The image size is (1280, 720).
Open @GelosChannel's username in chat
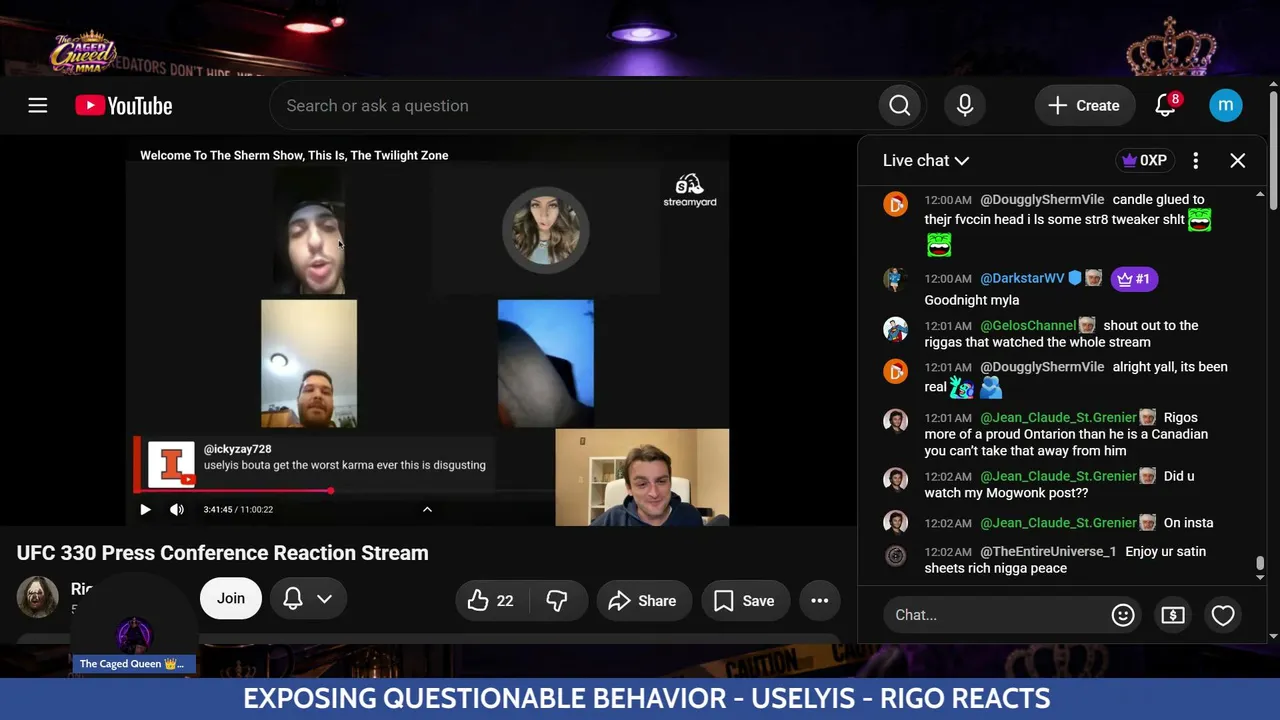pos(1028,325)
